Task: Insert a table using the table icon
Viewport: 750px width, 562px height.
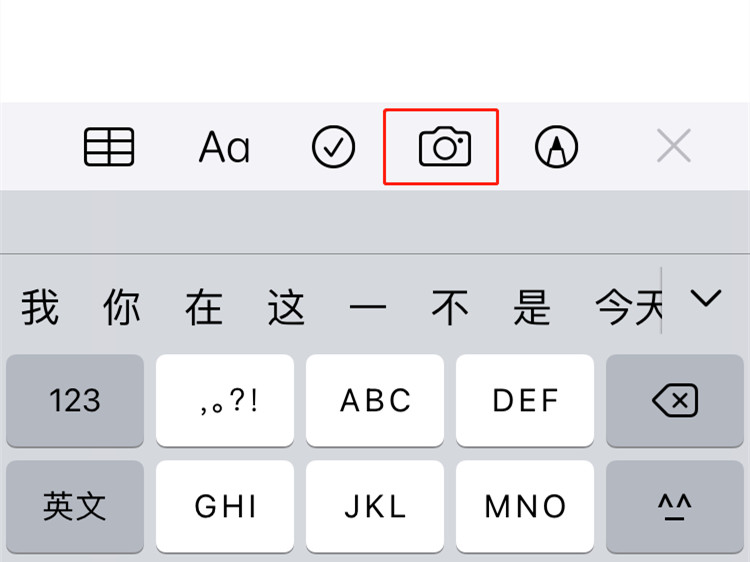Action: point(109,147)
